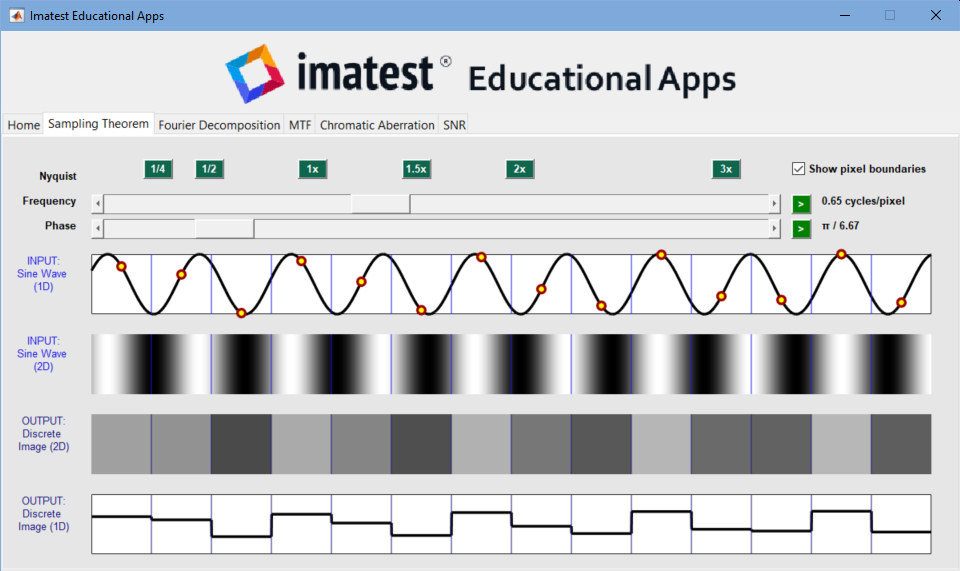960x571 pixels.
Task: Go to the SNR tab
Action: tap(454, 125)
